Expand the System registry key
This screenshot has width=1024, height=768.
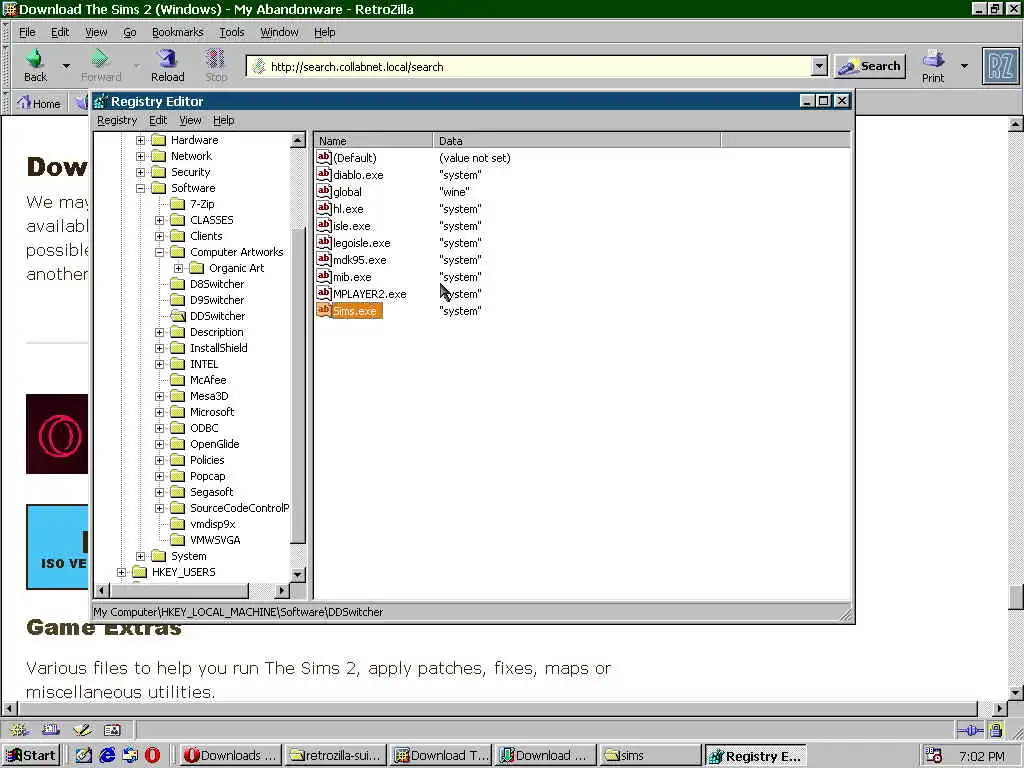(140, 556)
